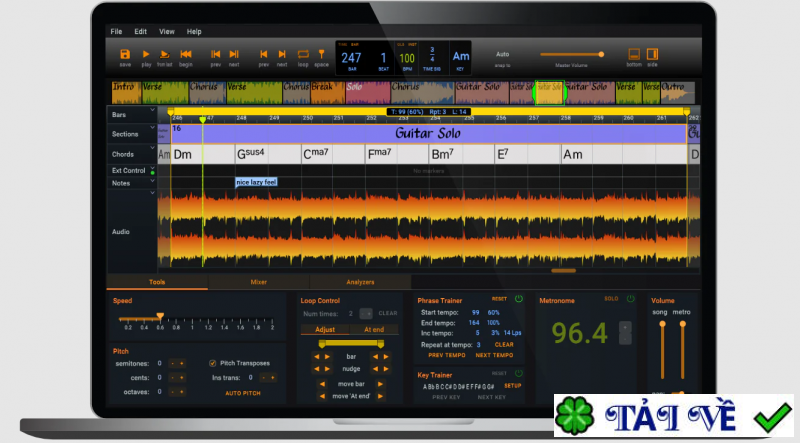Toggle the Metronome power button
The image size is (800, 443).
(632, 299)
